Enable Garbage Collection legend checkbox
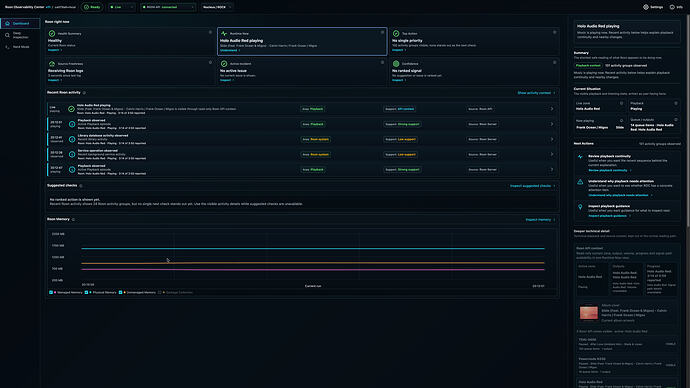Viewport: 690px width, 388px height. pos(159,292)
